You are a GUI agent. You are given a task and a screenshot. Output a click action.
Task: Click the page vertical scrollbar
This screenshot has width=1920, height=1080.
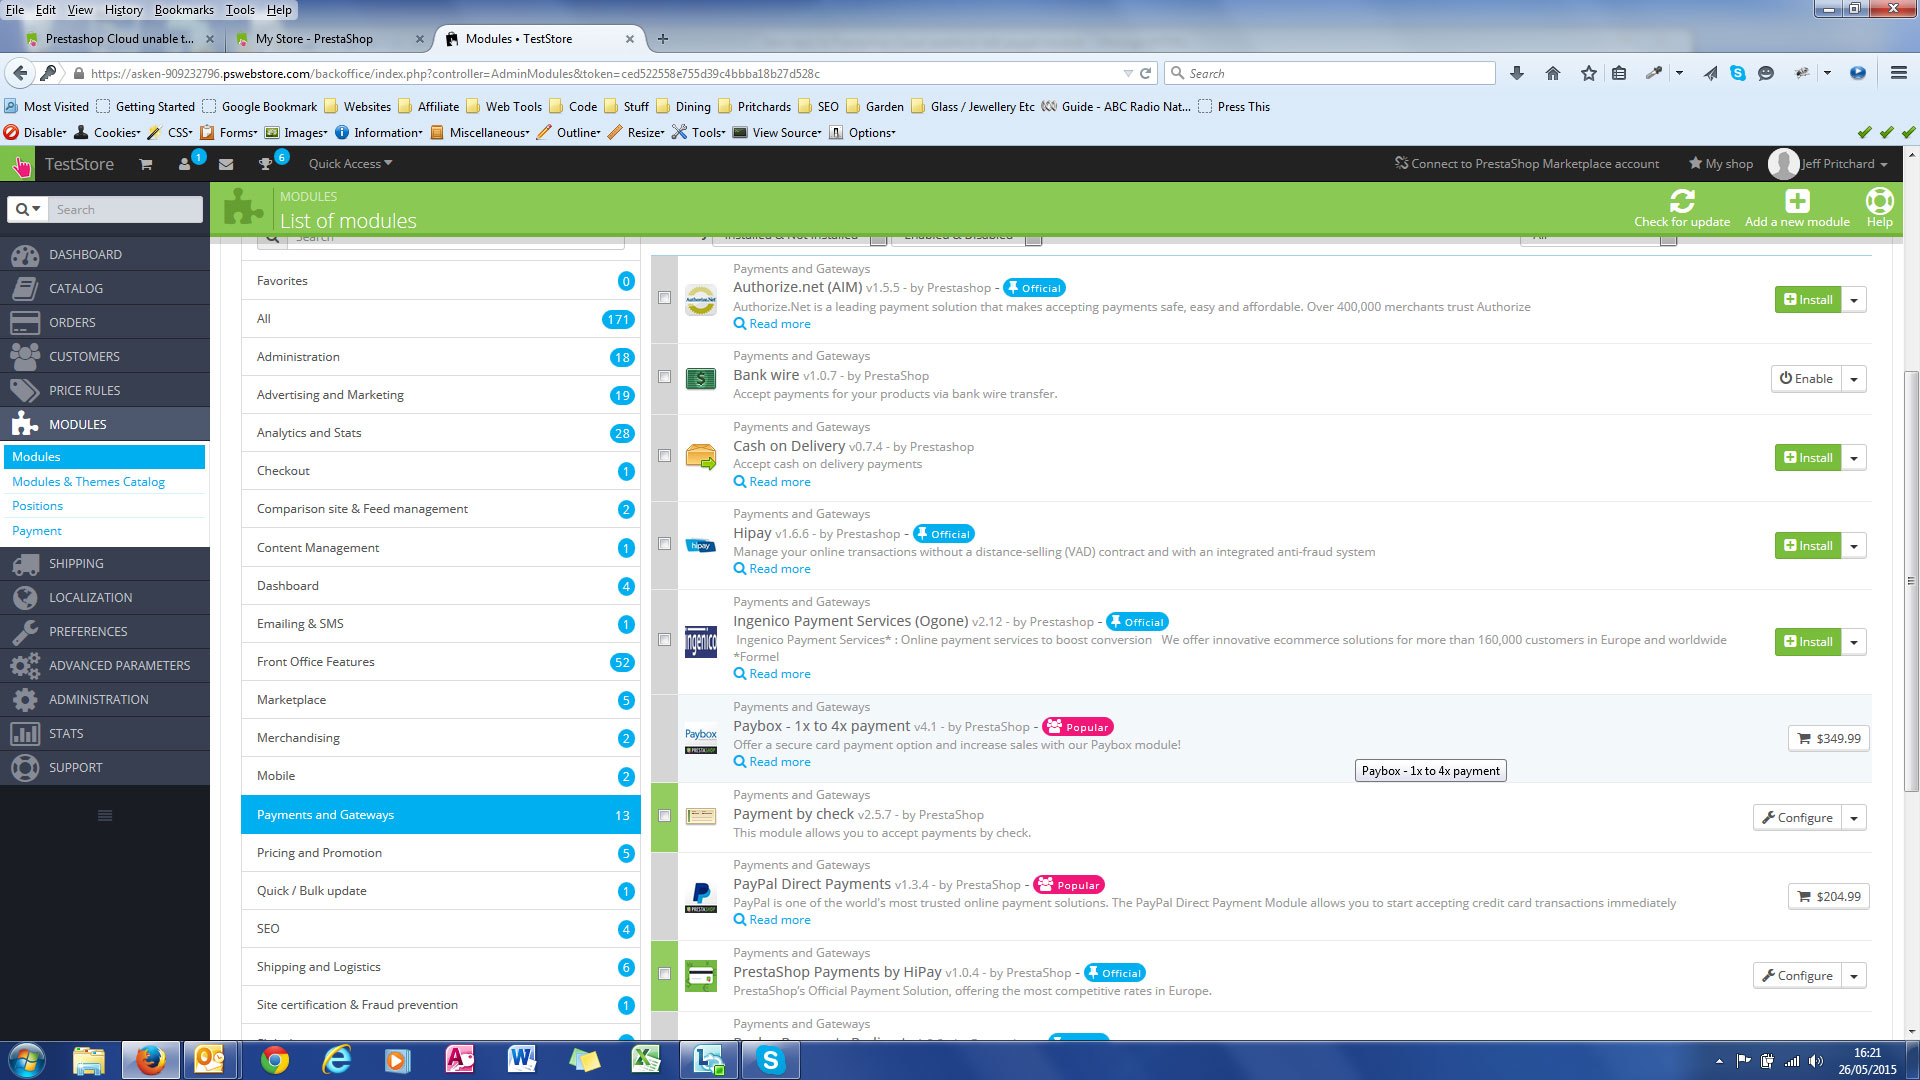(1911, 580)
